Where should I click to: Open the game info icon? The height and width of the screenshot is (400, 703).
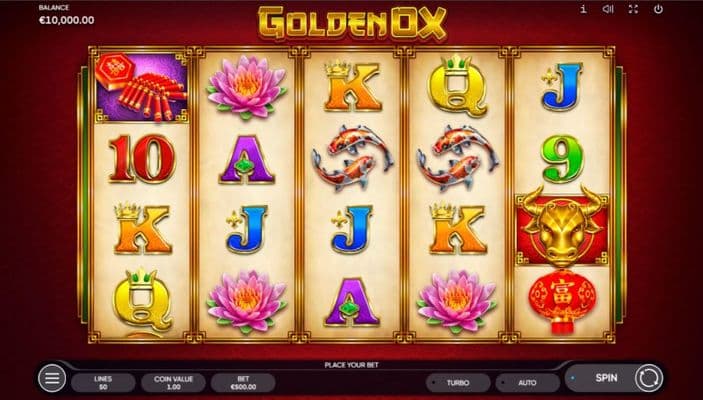(583, 9)
